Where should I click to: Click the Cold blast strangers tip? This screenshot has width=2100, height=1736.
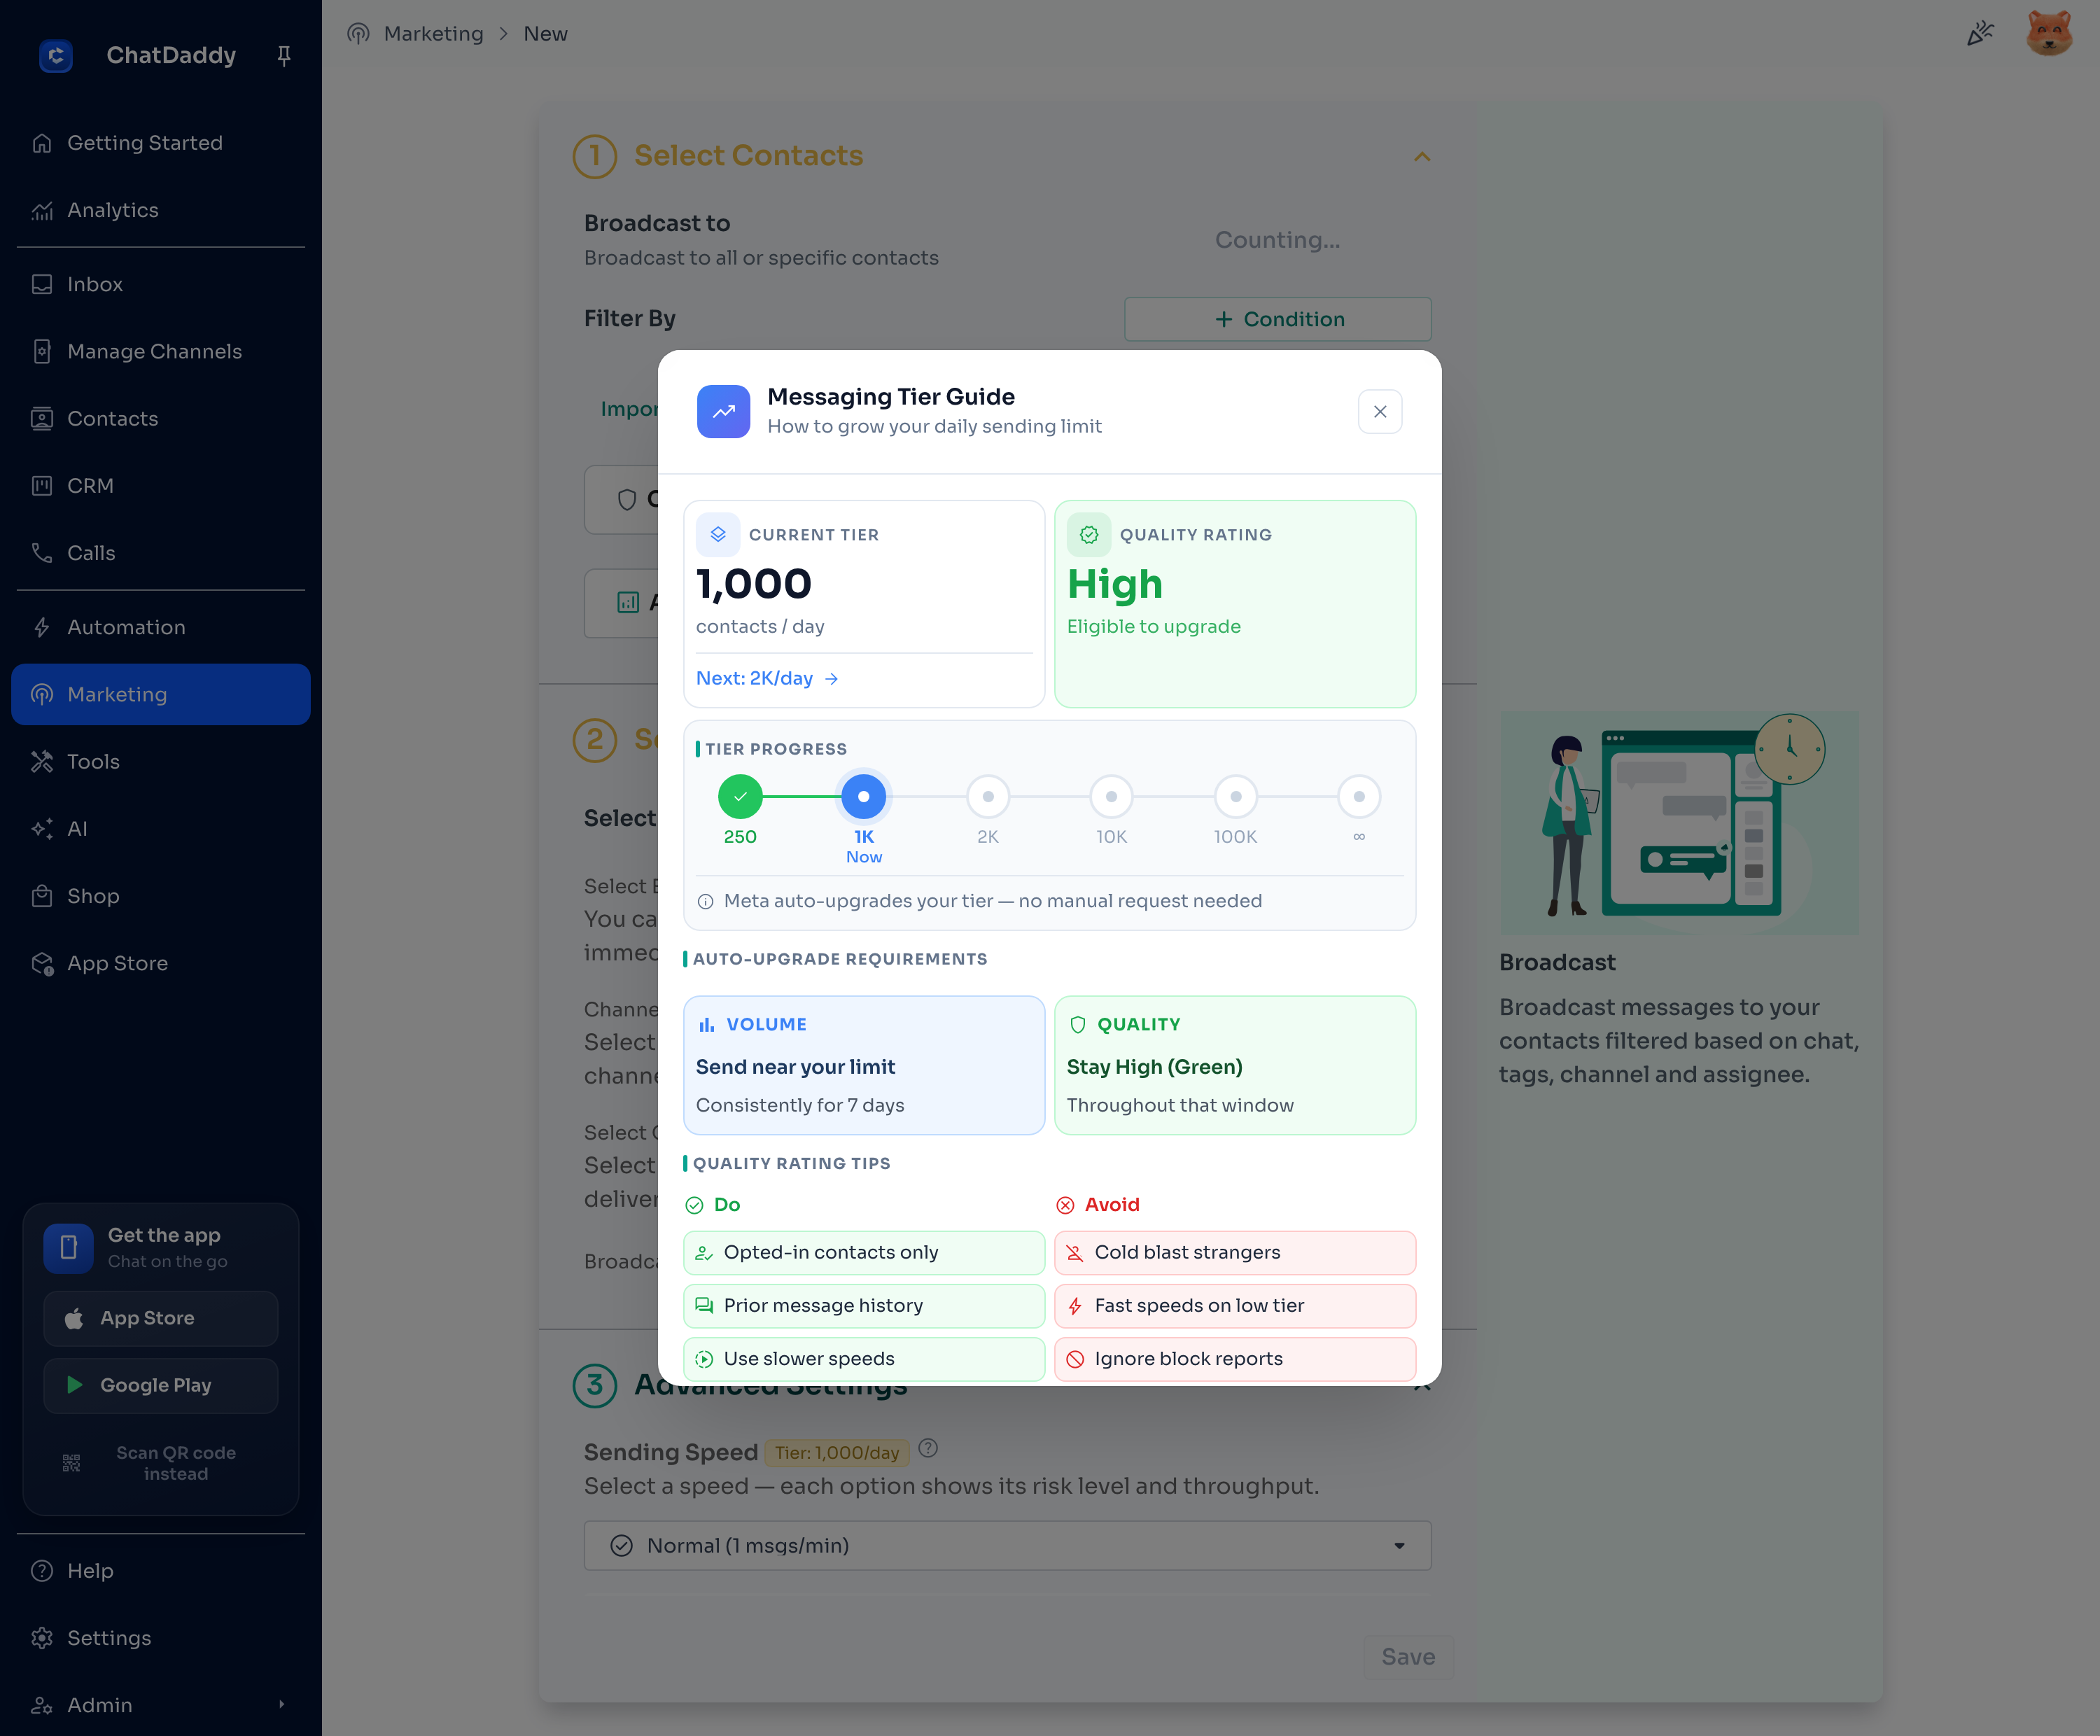coord(1235,1252)
